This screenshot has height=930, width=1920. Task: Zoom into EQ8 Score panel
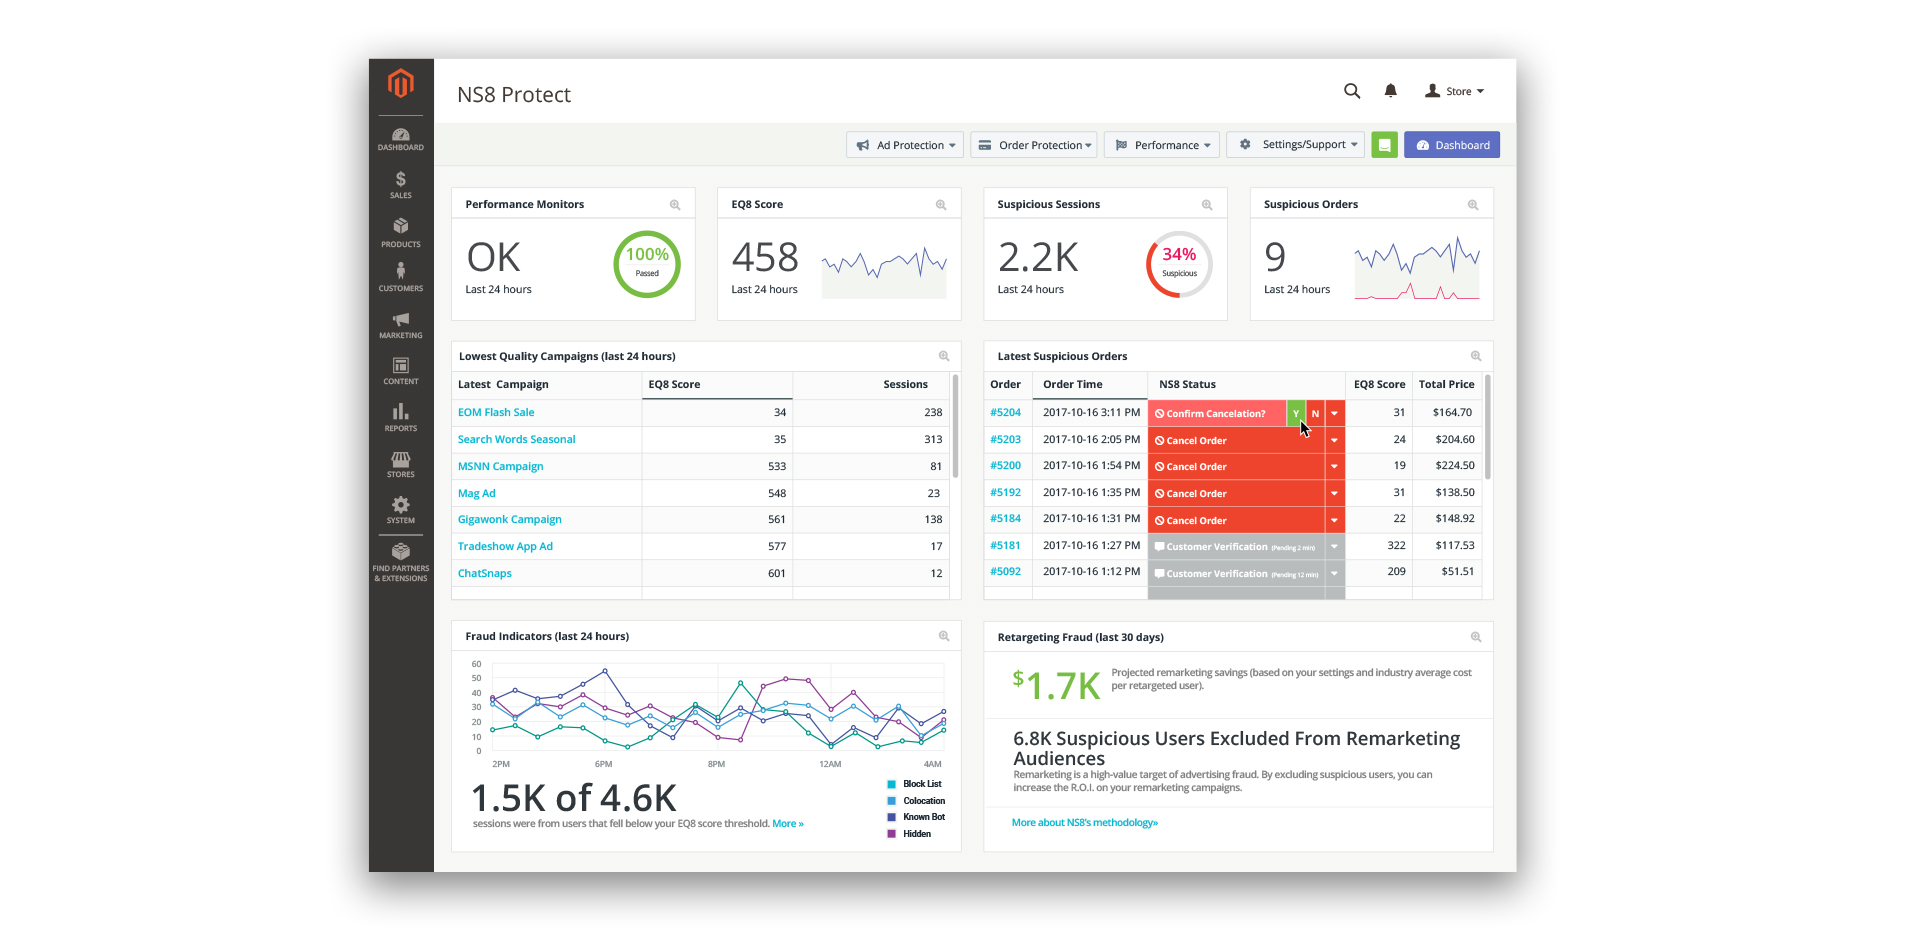(x=941, y=205)
